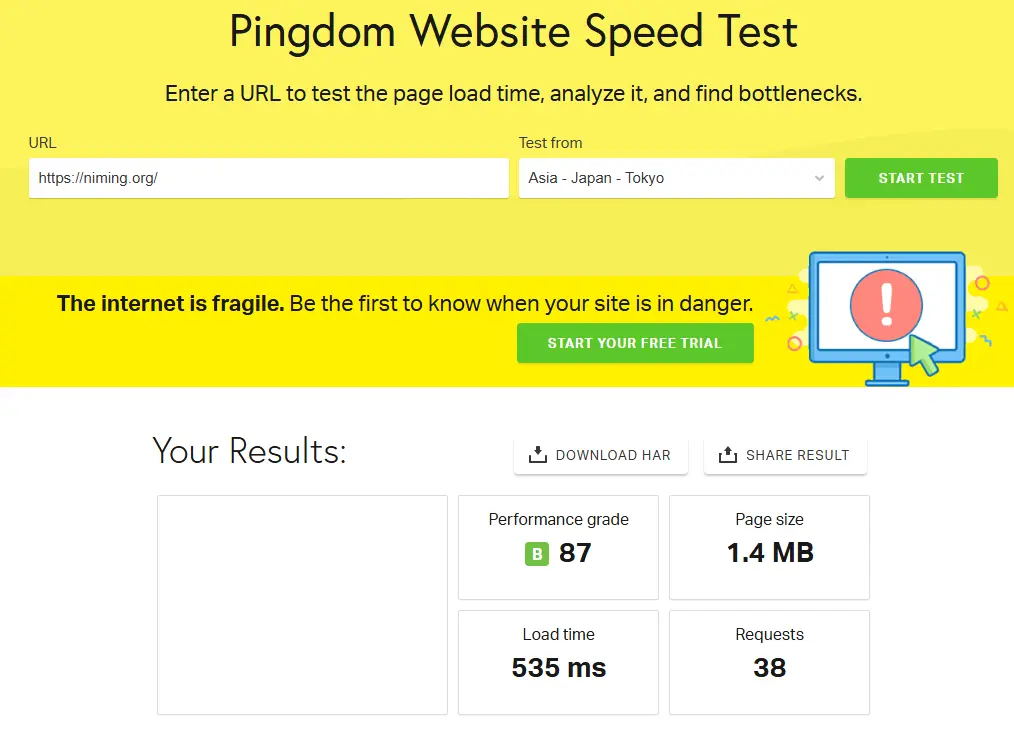Select the Load time 535 ms card
This screenshot has height=732, width=1014.
(558, 663)
